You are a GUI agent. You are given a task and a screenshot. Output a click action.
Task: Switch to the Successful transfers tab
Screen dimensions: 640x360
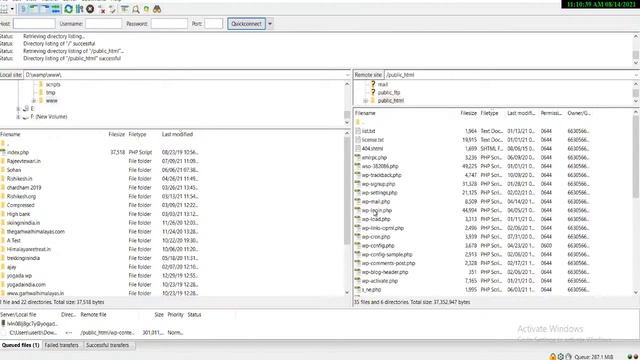pyautogui.click(x=108, y=345)
